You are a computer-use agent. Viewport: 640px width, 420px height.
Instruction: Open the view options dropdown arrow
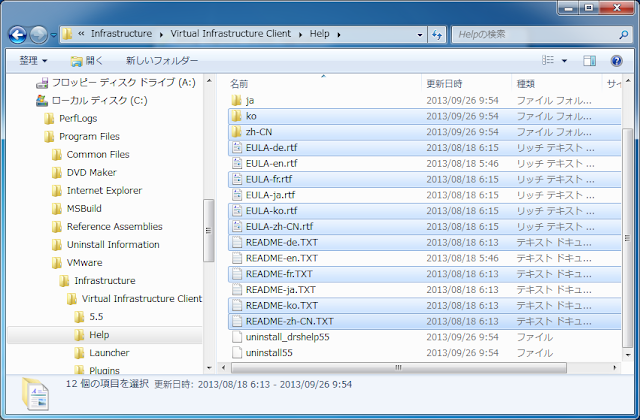point(564,61)
